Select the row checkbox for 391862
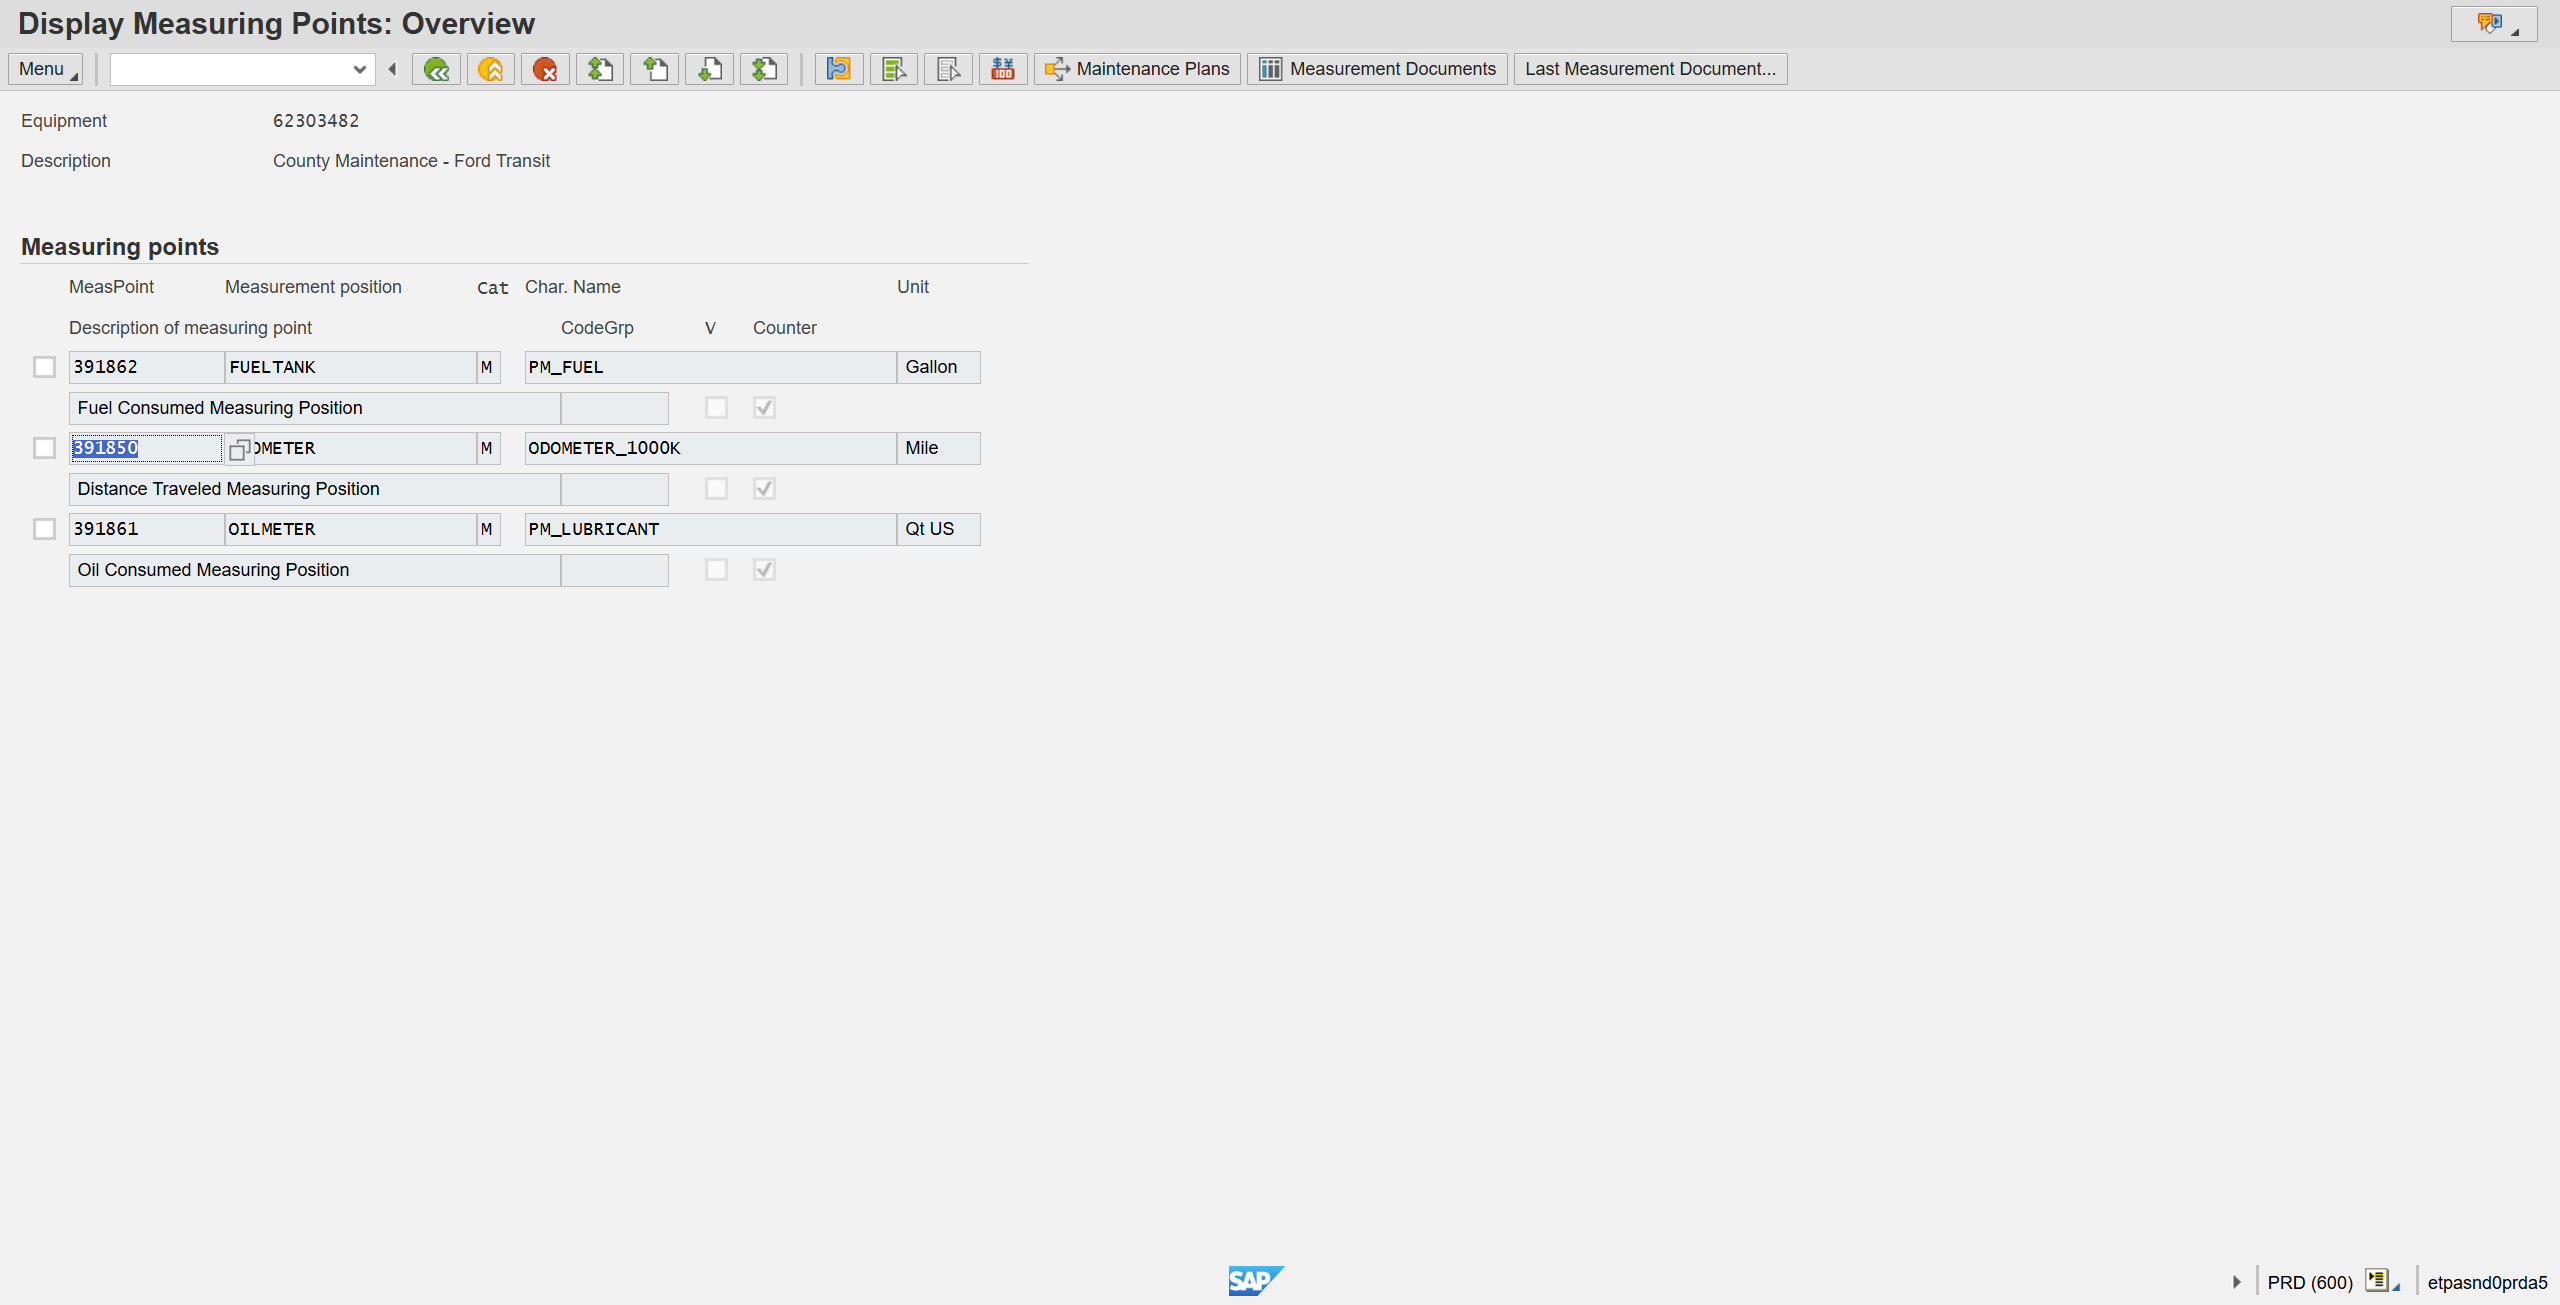The height and width of the screenshot is (1305, 2560). coord(44,367)
